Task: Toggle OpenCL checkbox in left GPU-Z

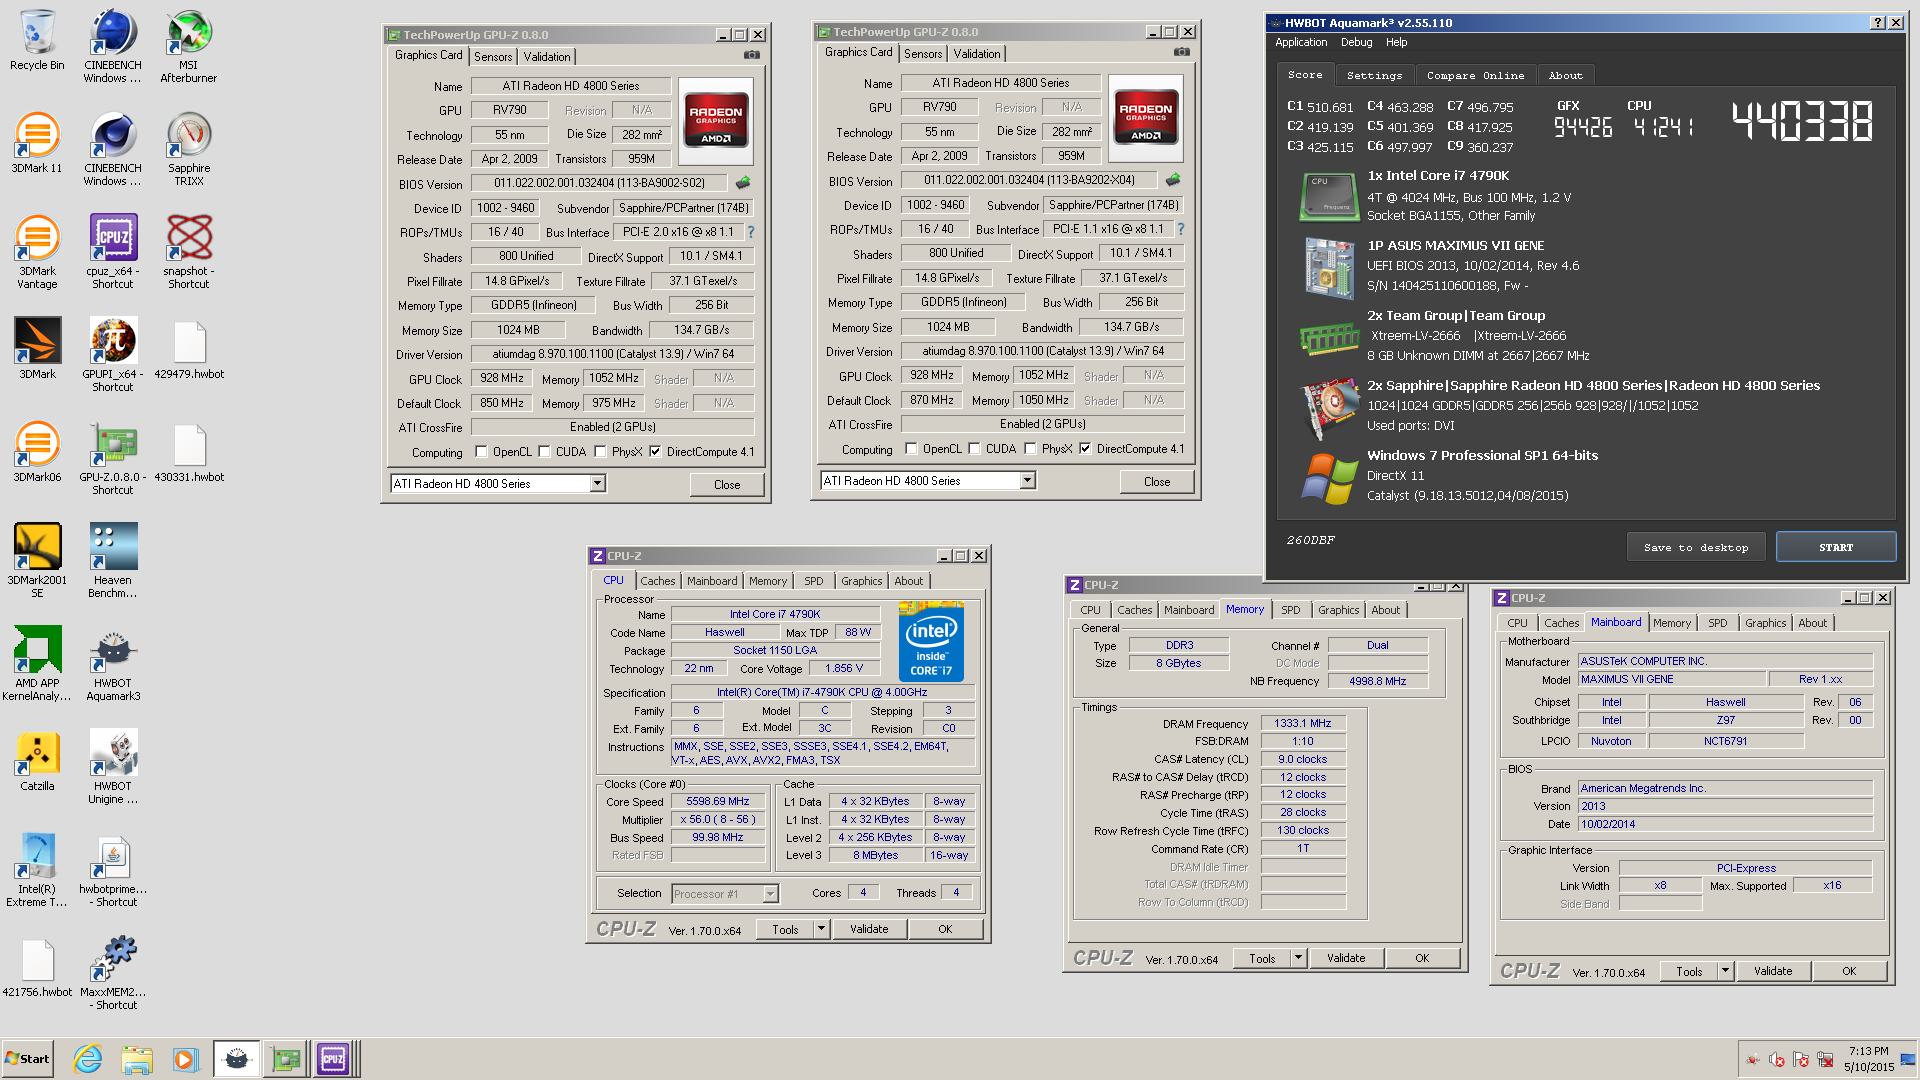Action: [x=482, y=452]
